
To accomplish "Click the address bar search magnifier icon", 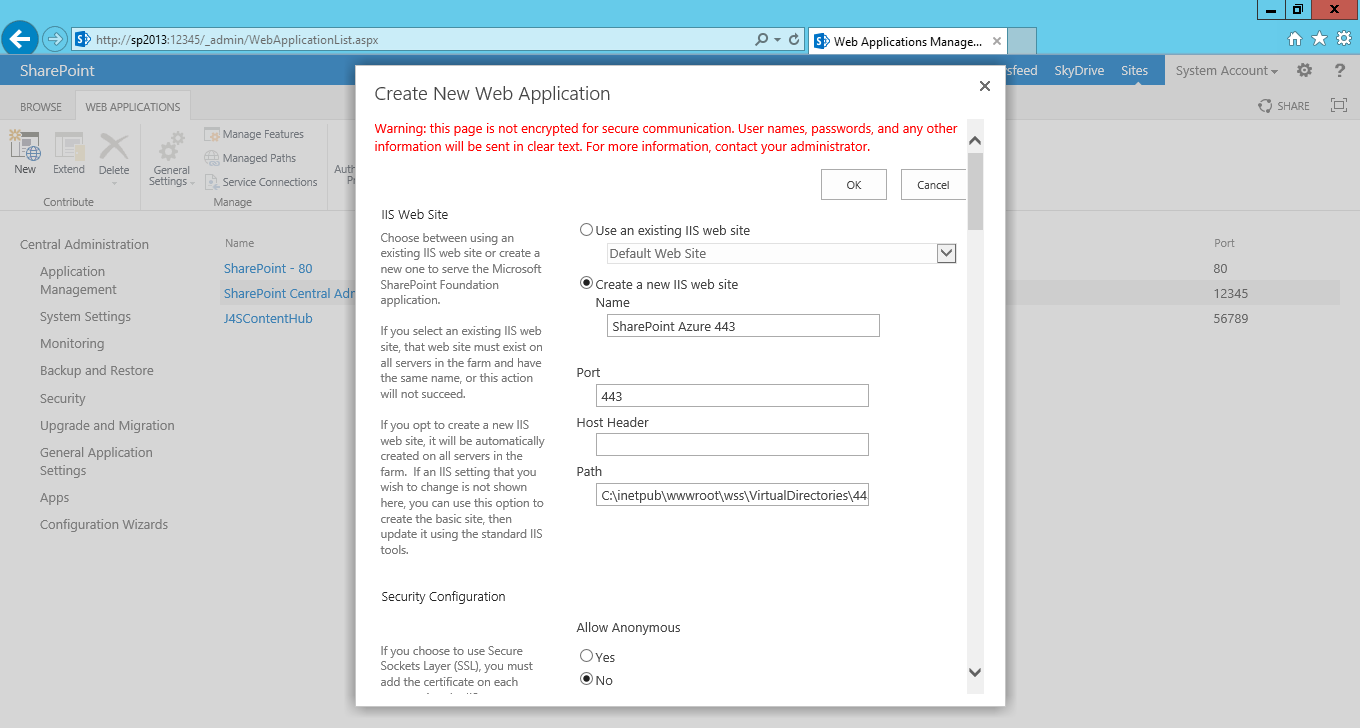I will [x=762, y=40].
